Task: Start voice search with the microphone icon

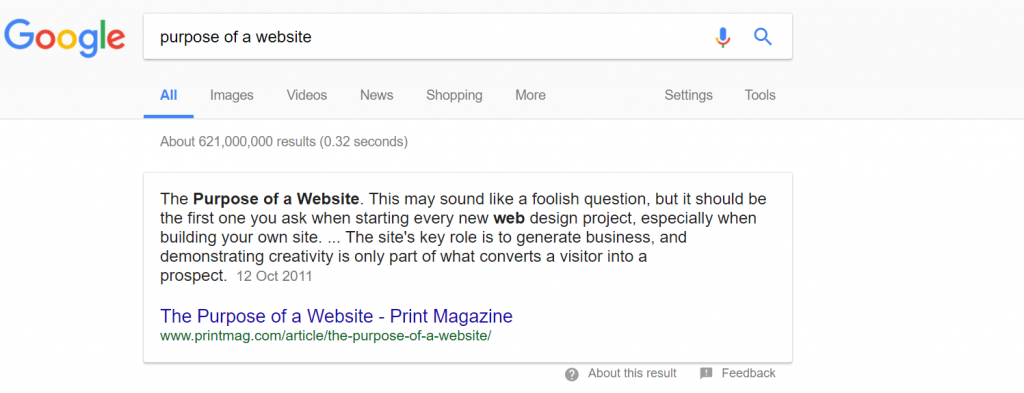Action: [722, 37]
